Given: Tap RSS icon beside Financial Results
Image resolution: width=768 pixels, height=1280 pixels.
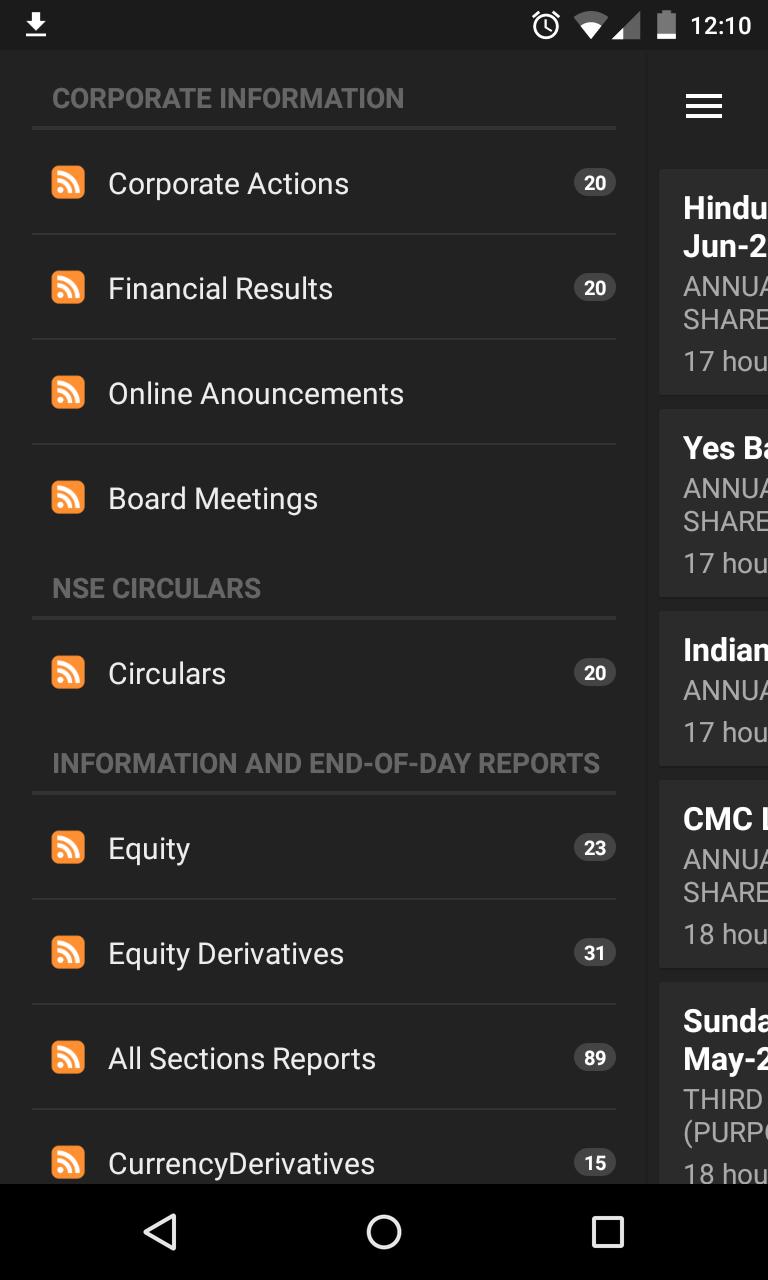Looking at the screenshot, I should (68, 288).
